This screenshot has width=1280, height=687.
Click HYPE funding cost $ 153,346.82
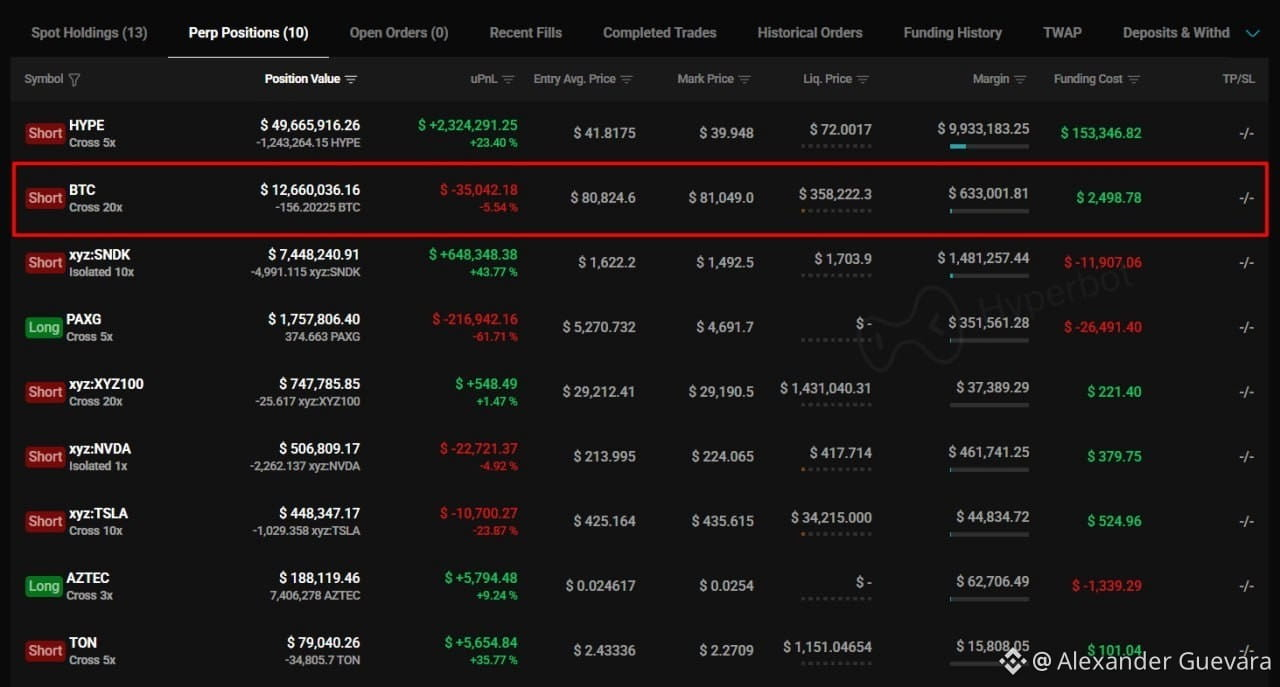(1101, 133)
